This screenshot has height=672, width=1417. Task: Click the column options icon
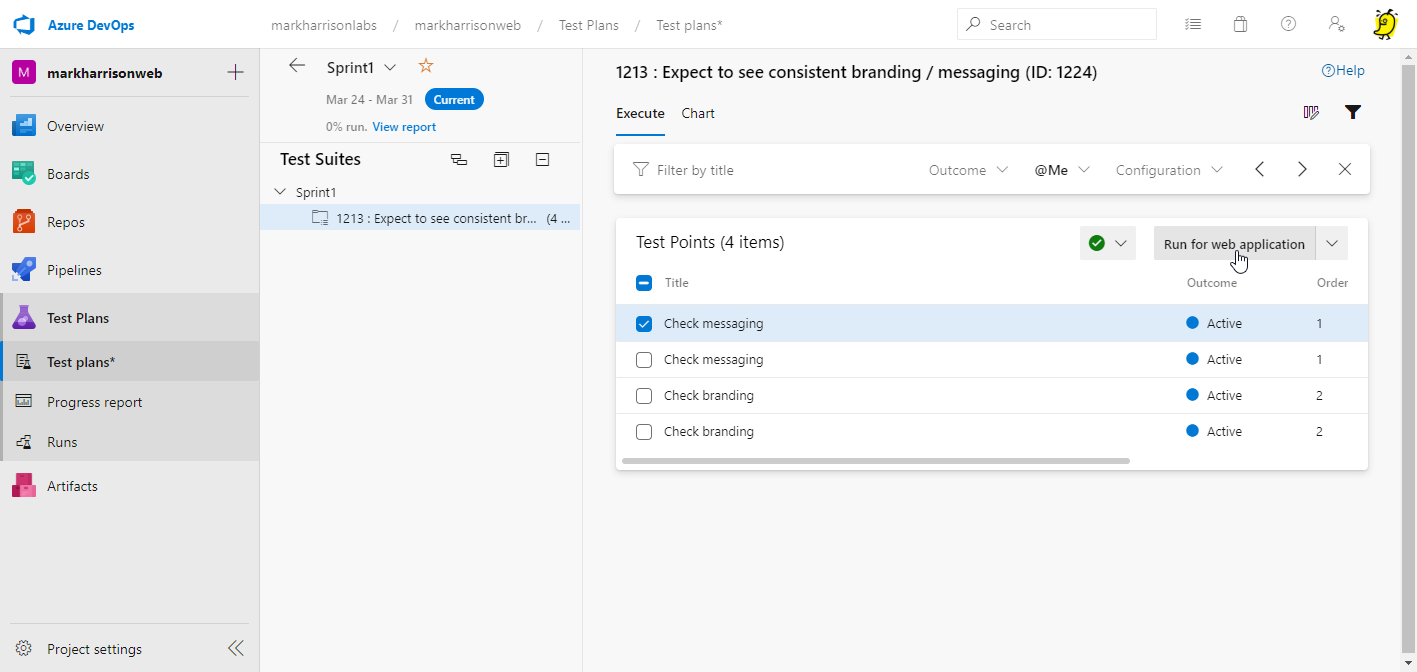pyautogui.click(x=1311, y=113)
